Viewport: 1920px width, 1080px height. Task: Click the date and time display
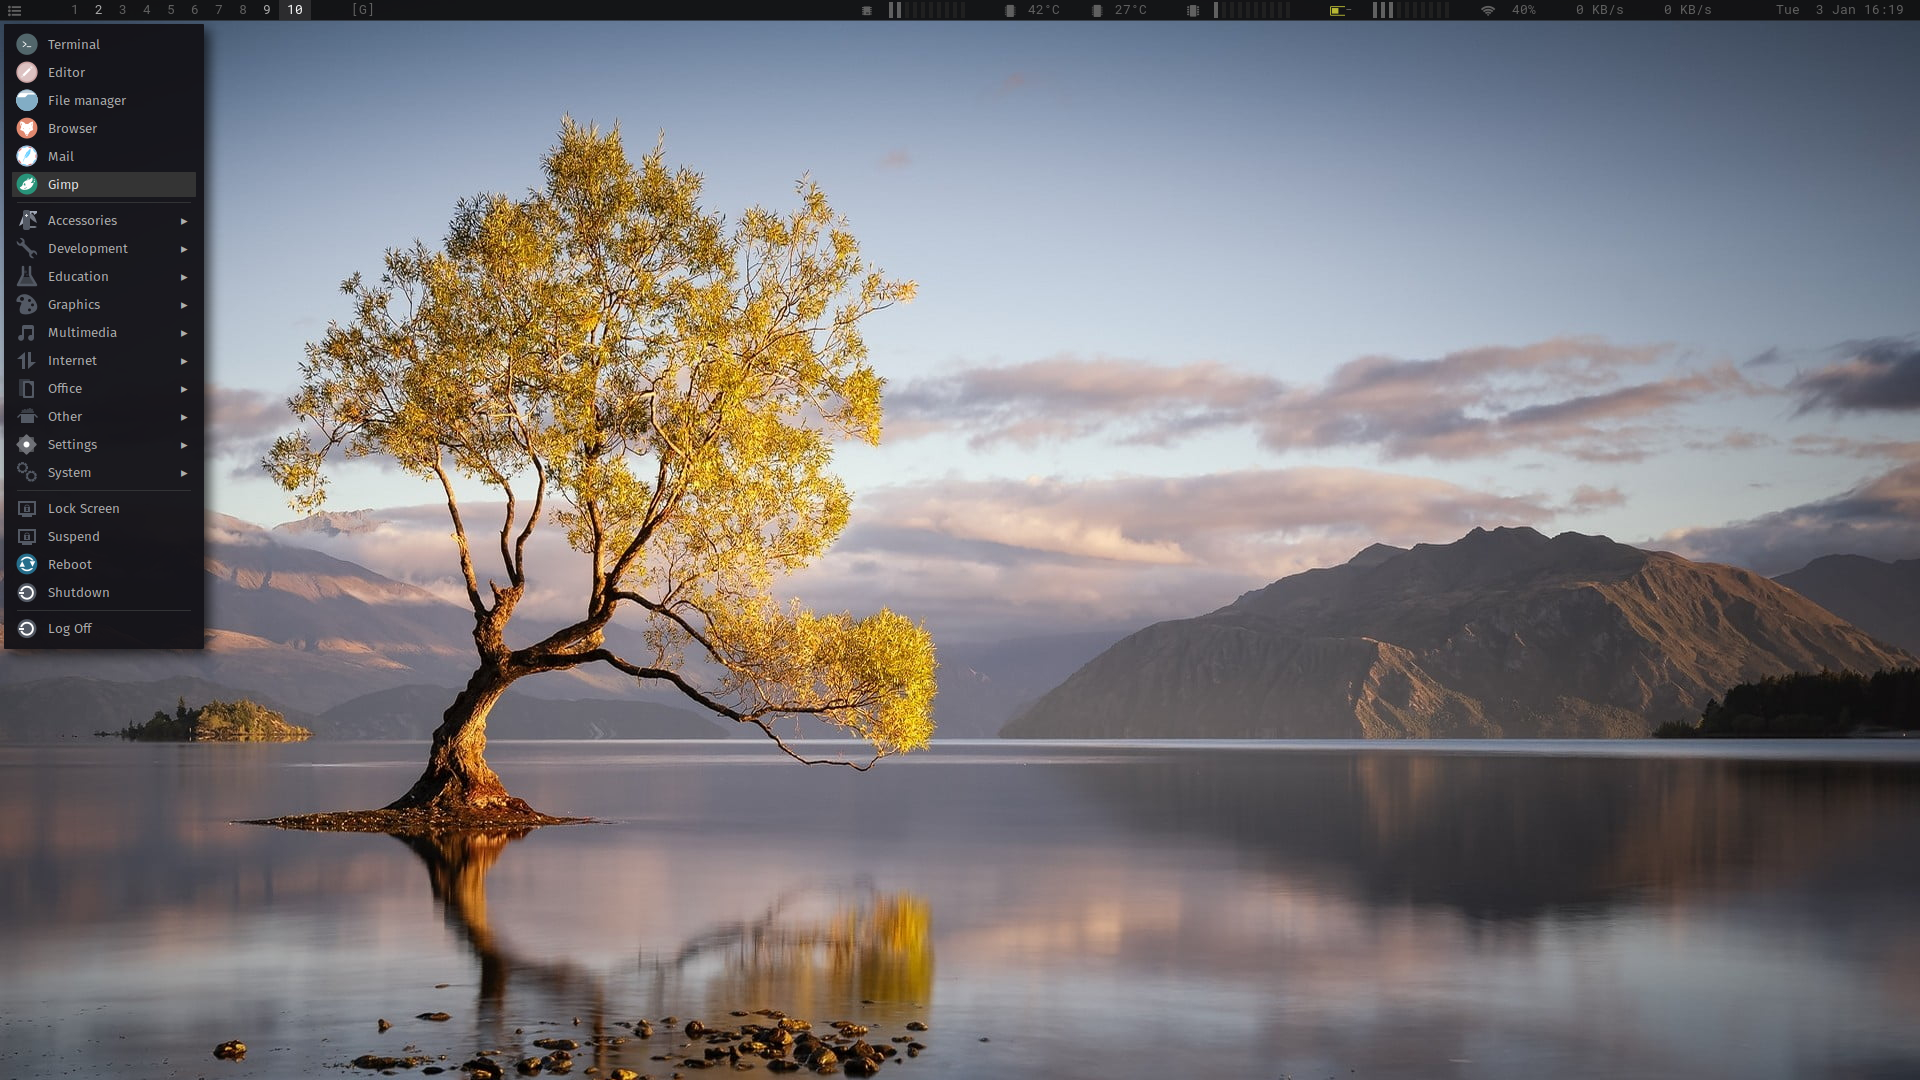(1839, 10)
